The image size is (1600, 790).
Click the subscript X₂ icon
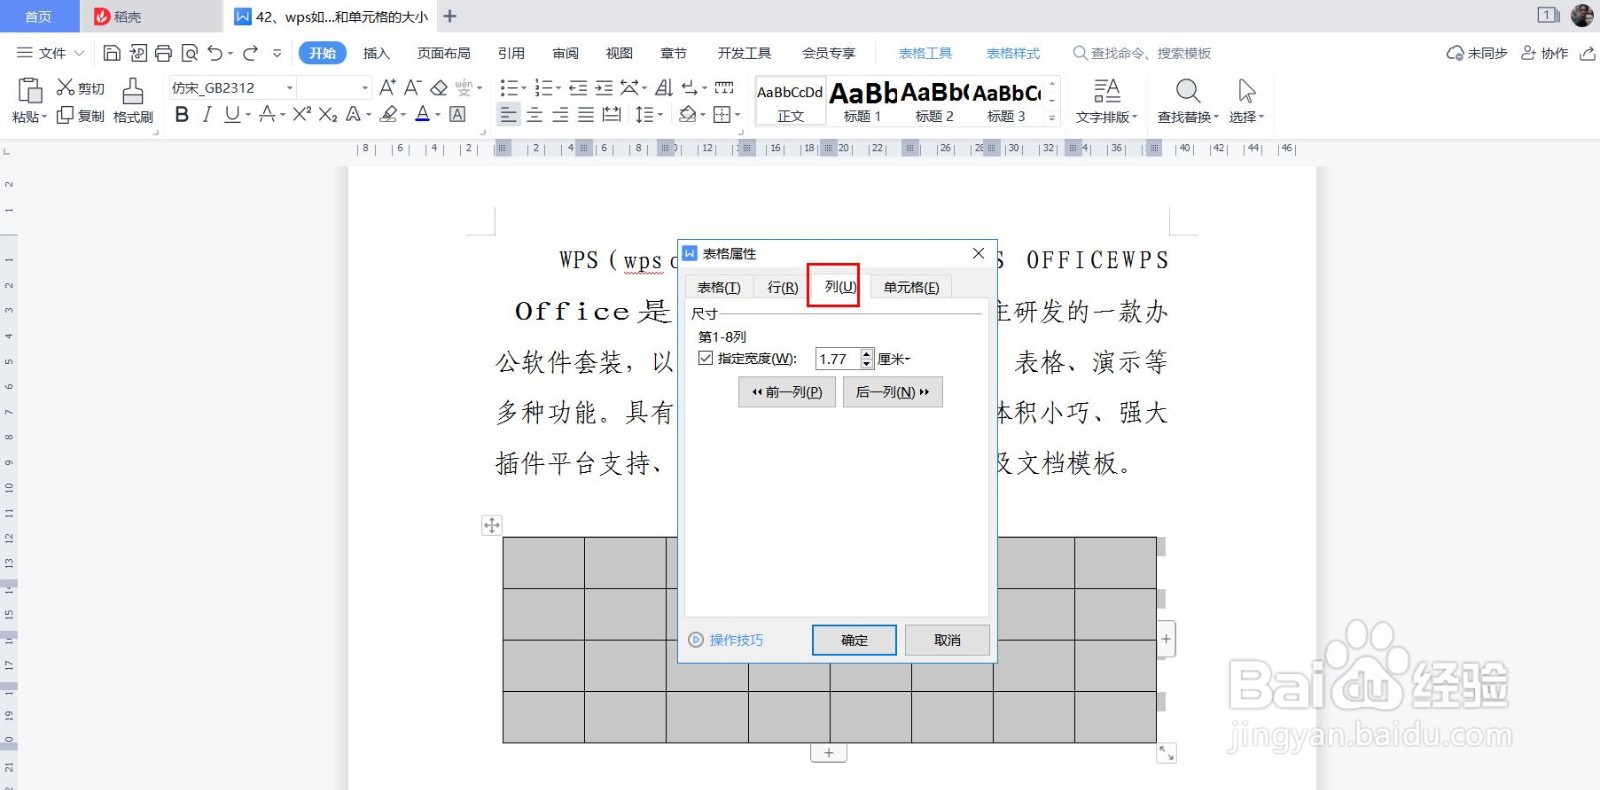click(327, 115)
